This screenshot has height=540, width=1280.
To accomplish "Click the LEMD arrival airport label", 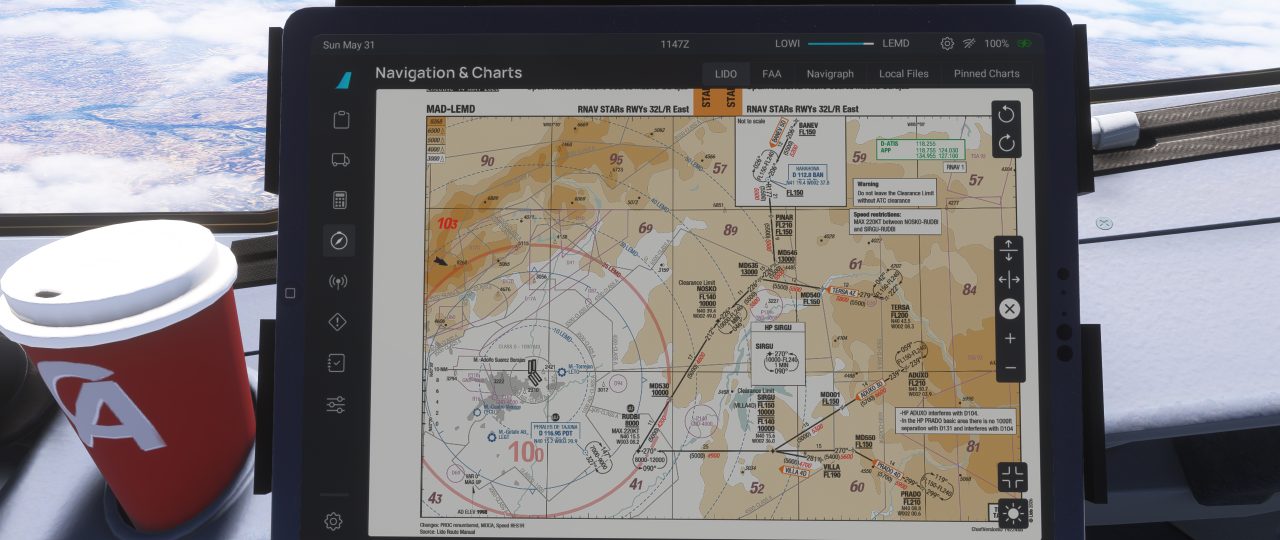I will click(896, 44).
